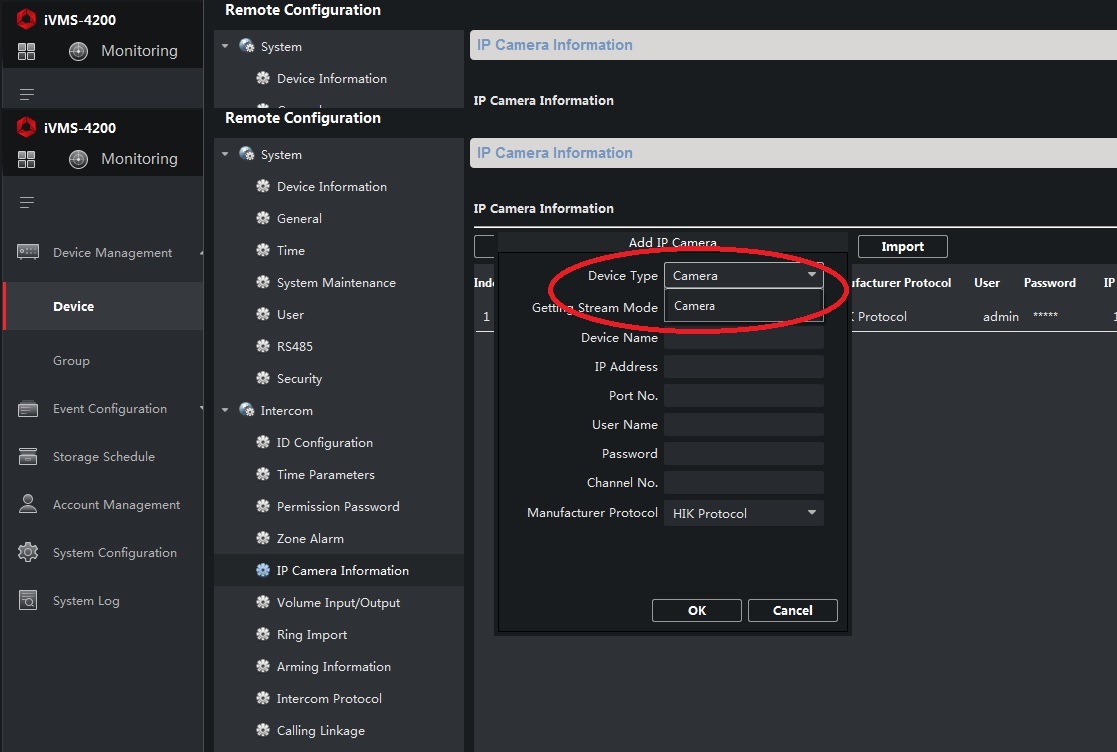Collapse the Intercom tree section
This screenshot has height=752, width=1117.
click(x=225, y=411)
